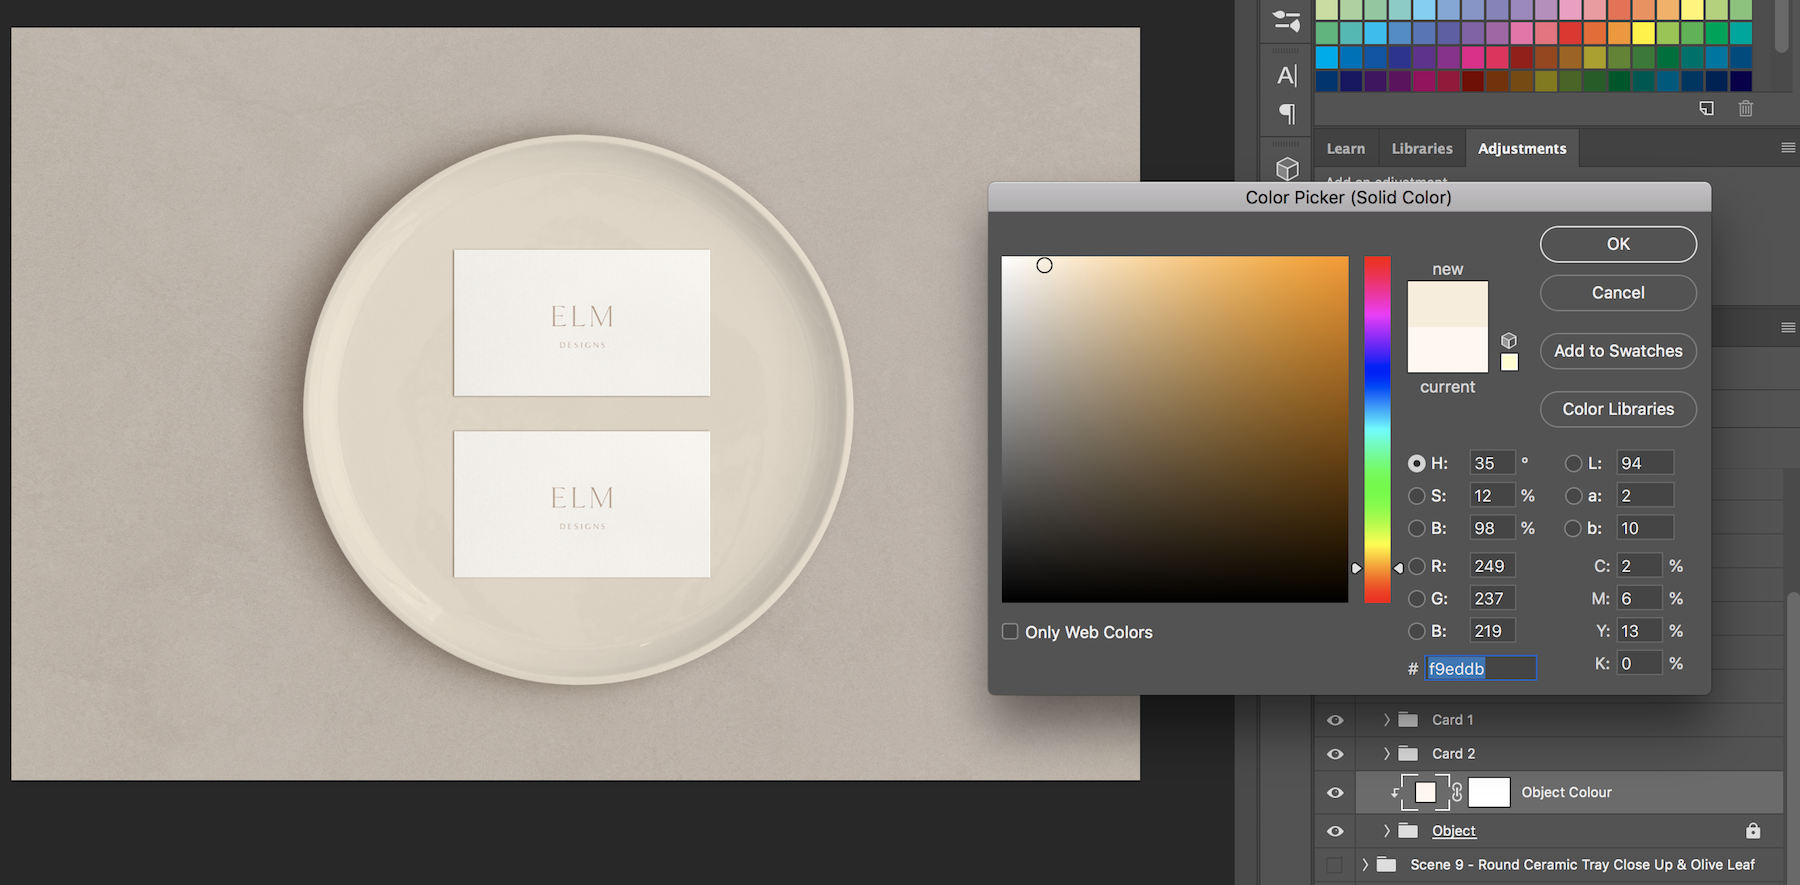Click the mask link icon on Object Colour
Screen dimensions: 1800x885
pyautogui.click(x=1457, y=792)
